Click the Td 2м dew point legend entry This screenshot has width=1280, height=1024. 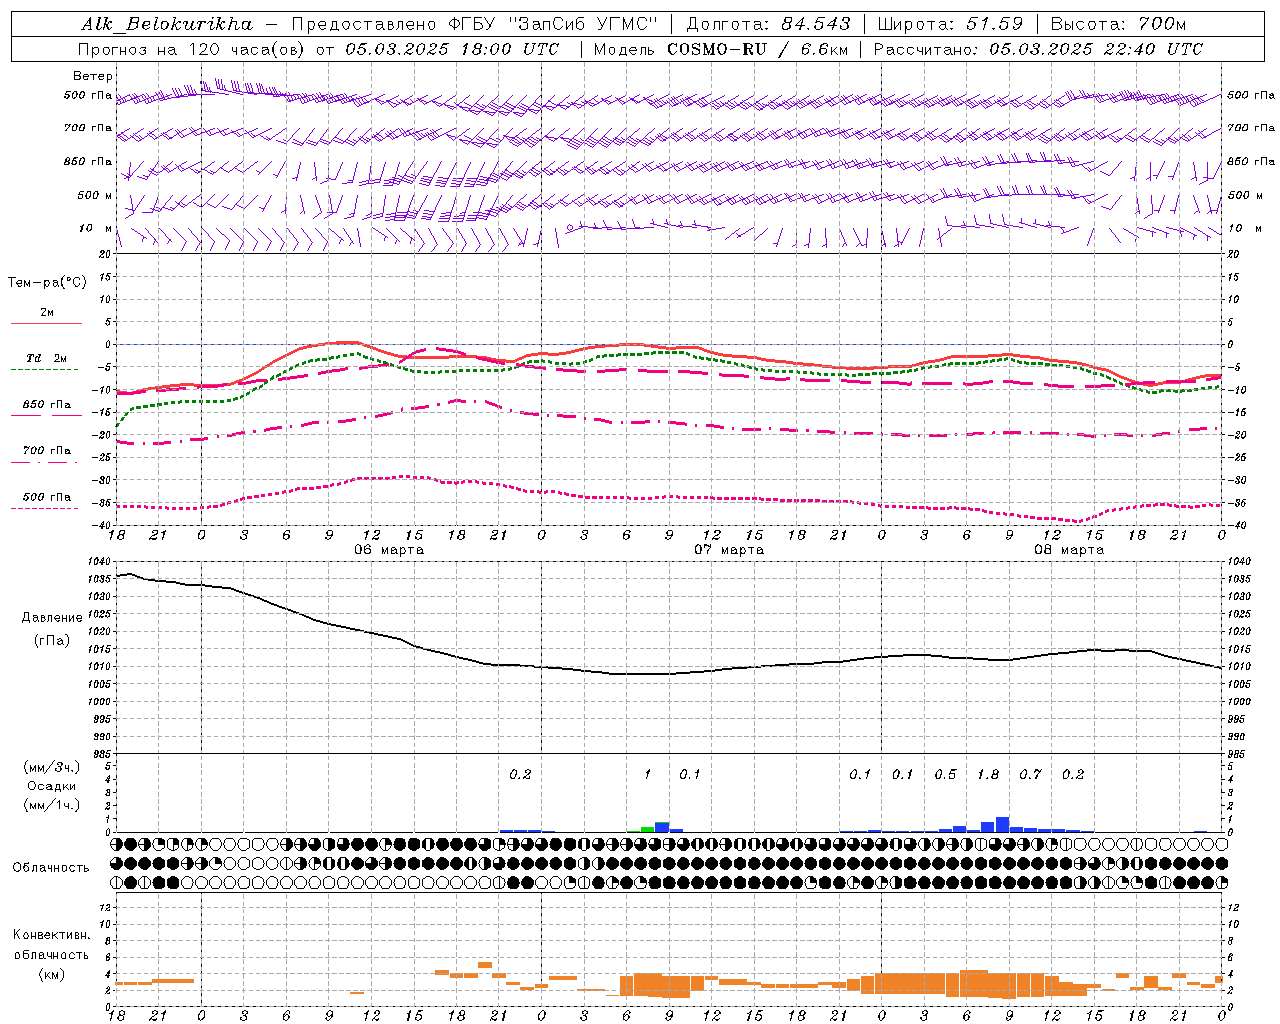(x=46, y=358)
